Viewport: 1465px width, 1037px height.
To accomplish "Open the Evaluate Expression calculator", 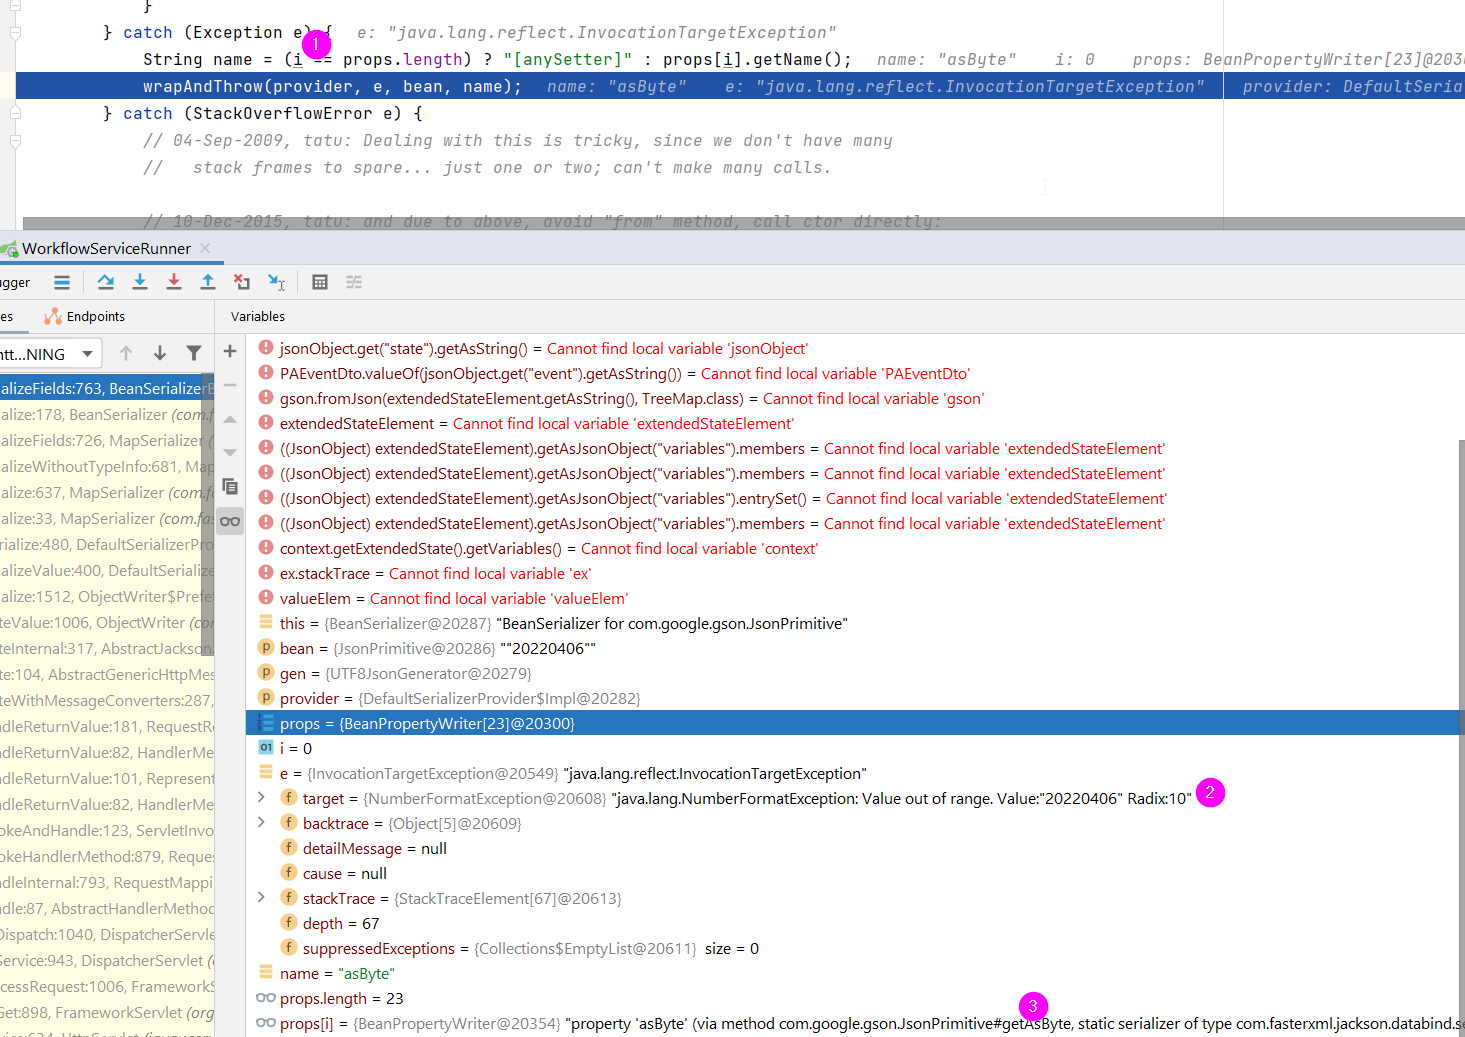I will 320,282.
